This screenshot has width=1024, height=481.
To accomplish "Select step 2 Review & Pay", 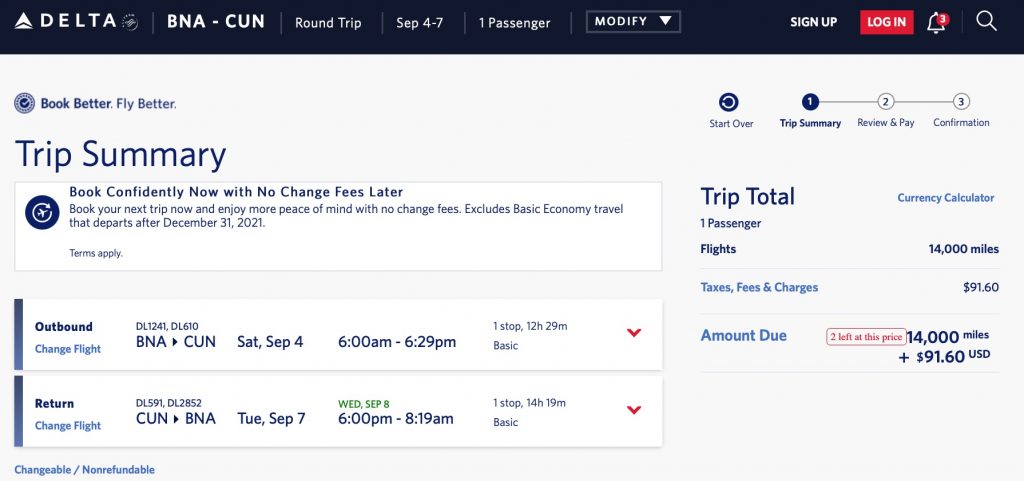I will (886, 102).
